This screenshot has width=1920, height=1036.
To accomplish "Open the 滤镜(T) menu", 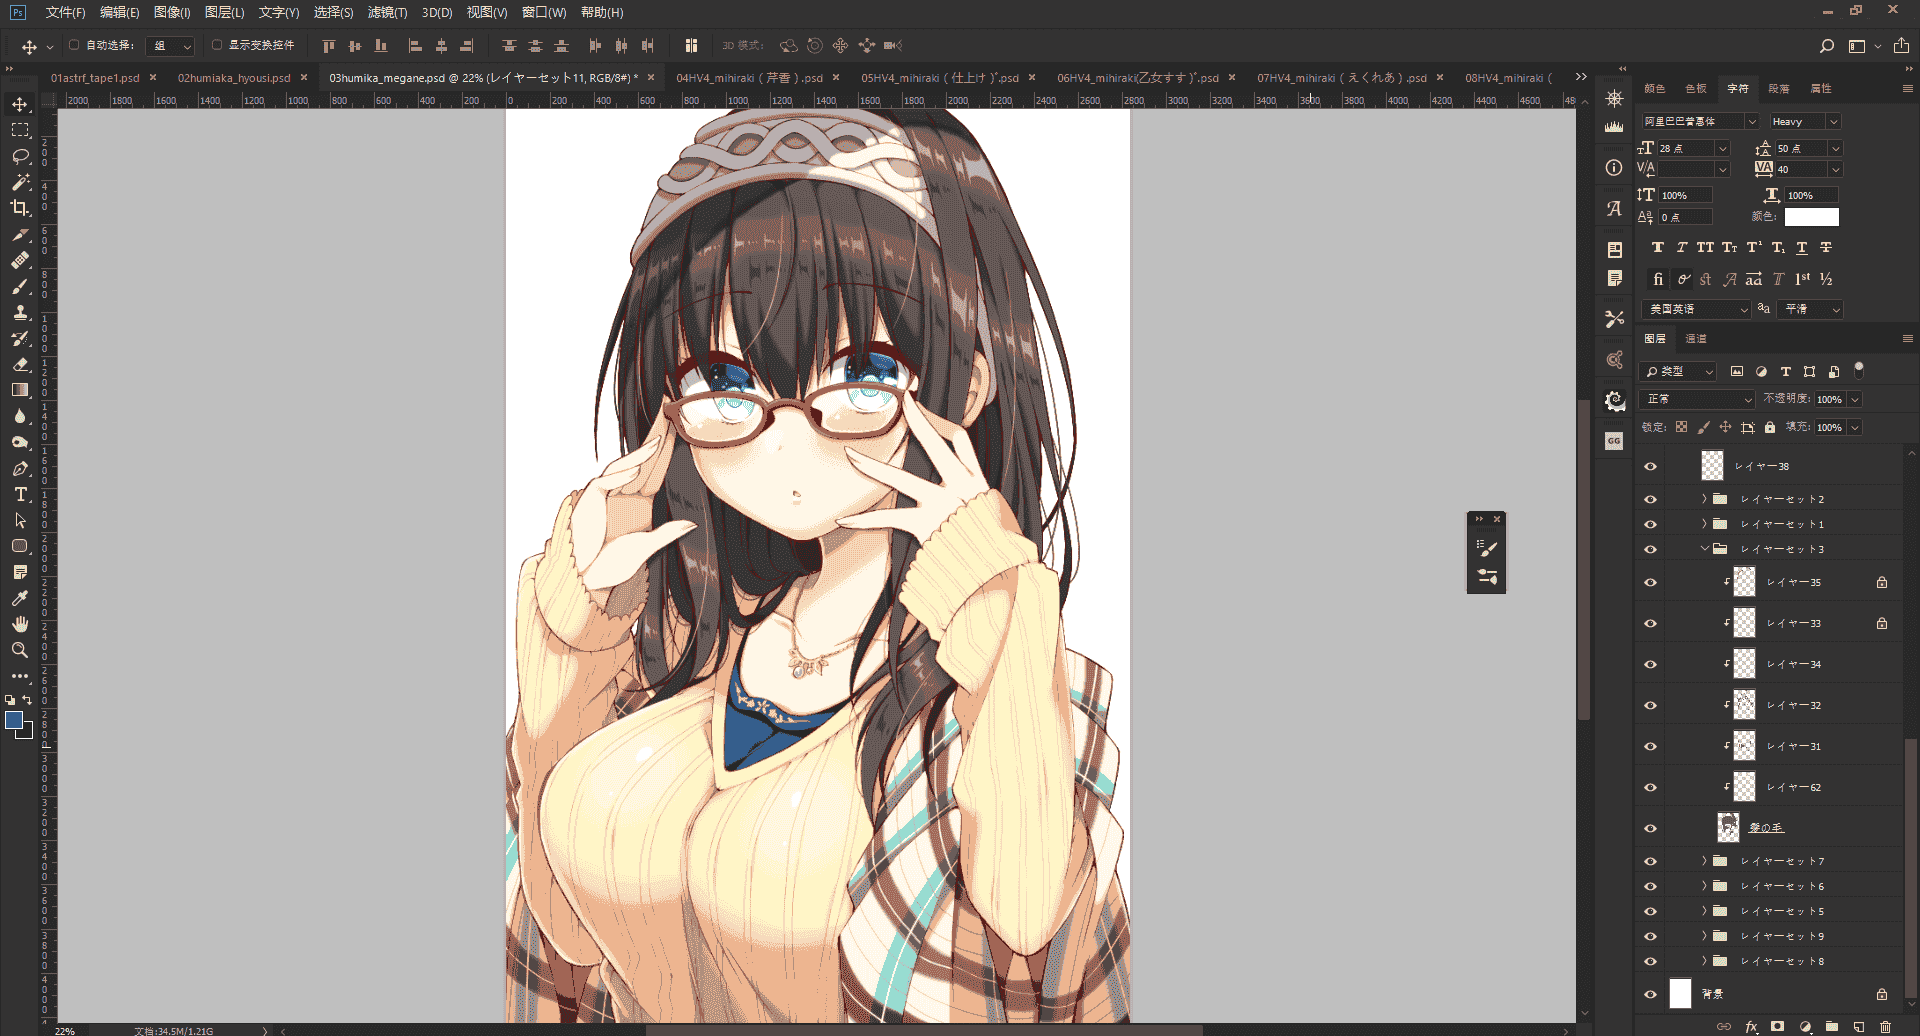I will tap(387, 12).
